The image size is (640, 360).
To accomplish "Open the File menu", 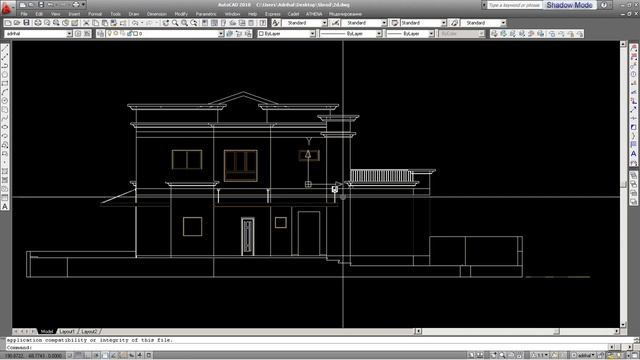I will [24, 14].
